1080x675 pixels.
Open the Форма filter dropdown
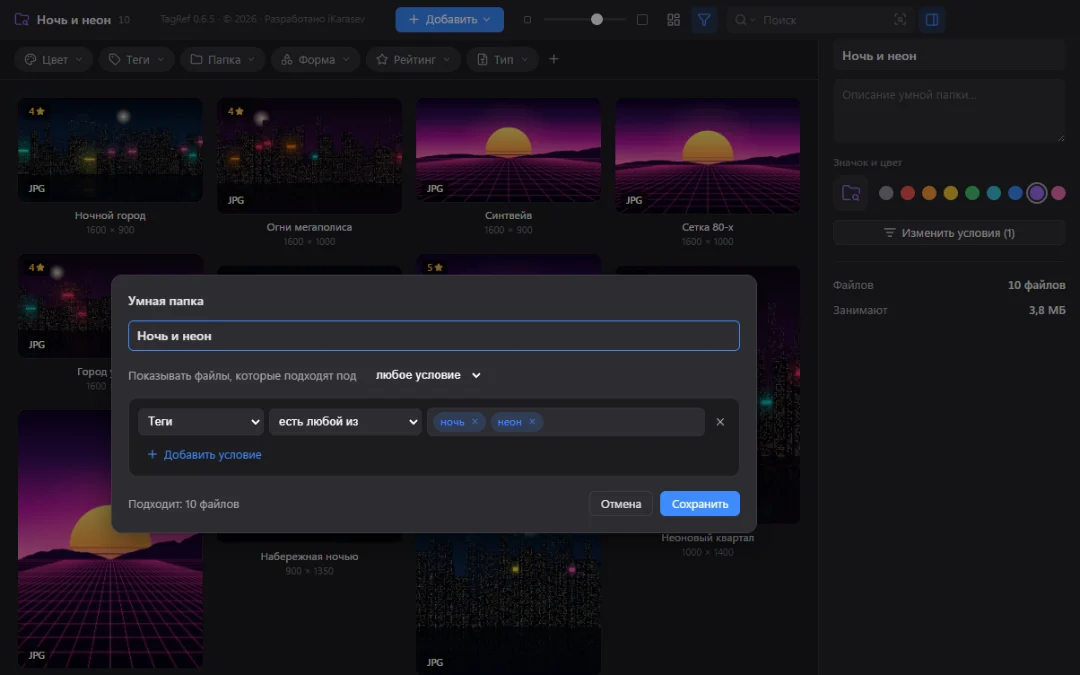315,59
